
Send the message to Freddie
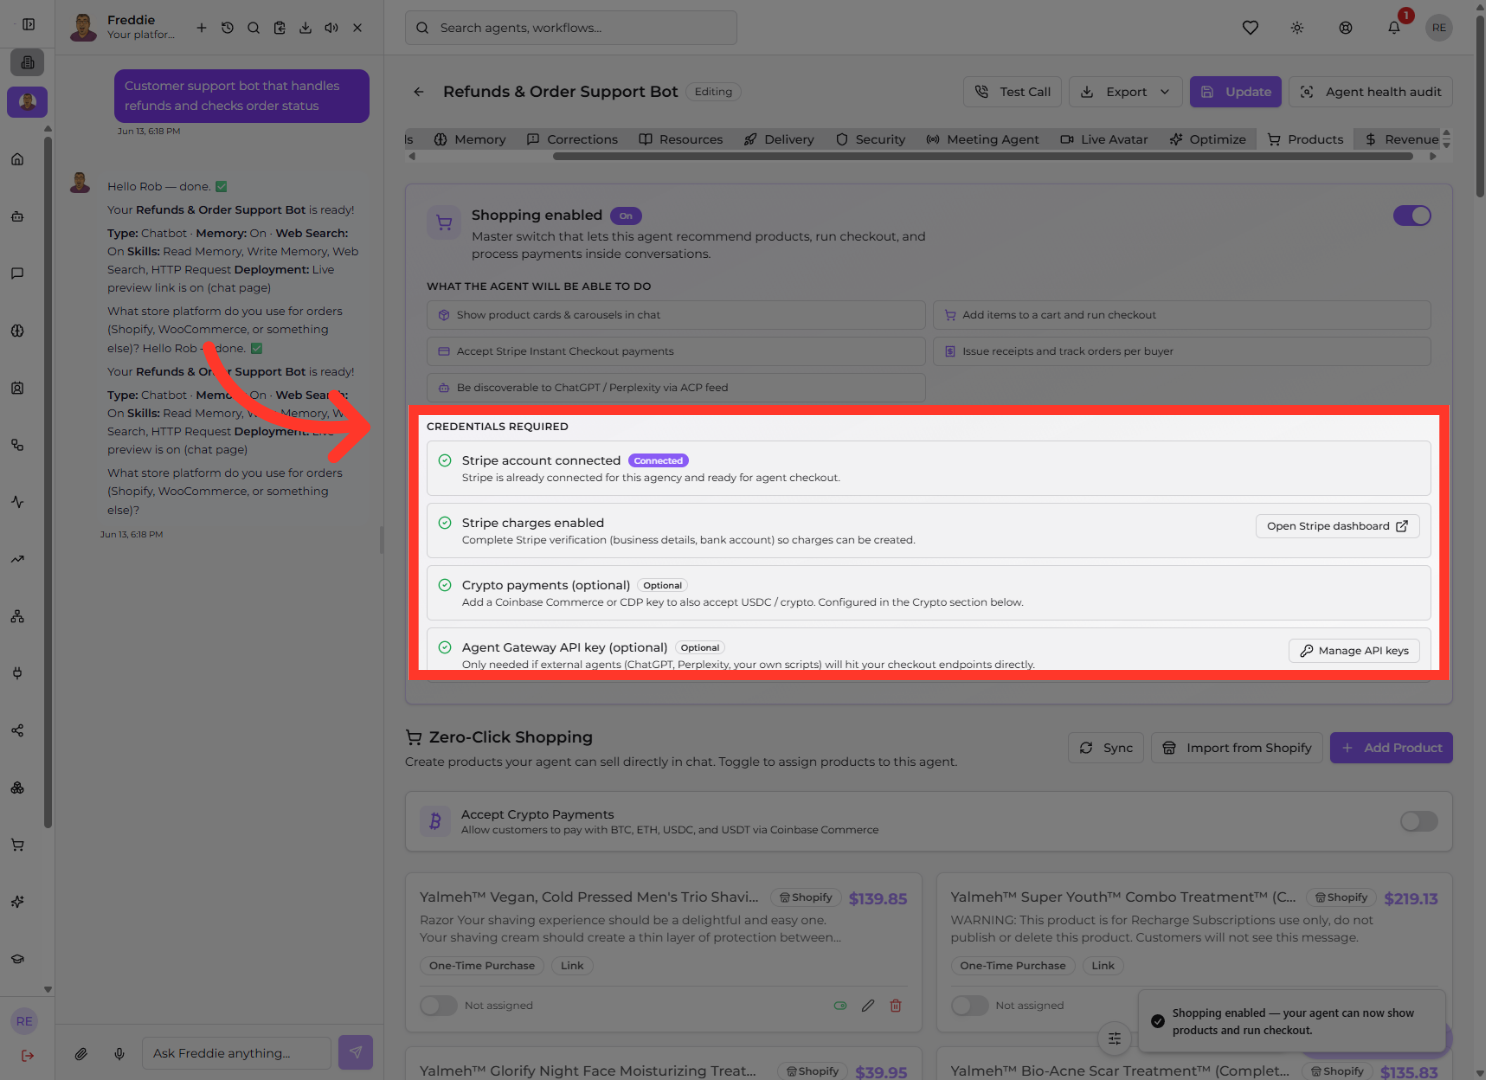(x=355, y=1053)
